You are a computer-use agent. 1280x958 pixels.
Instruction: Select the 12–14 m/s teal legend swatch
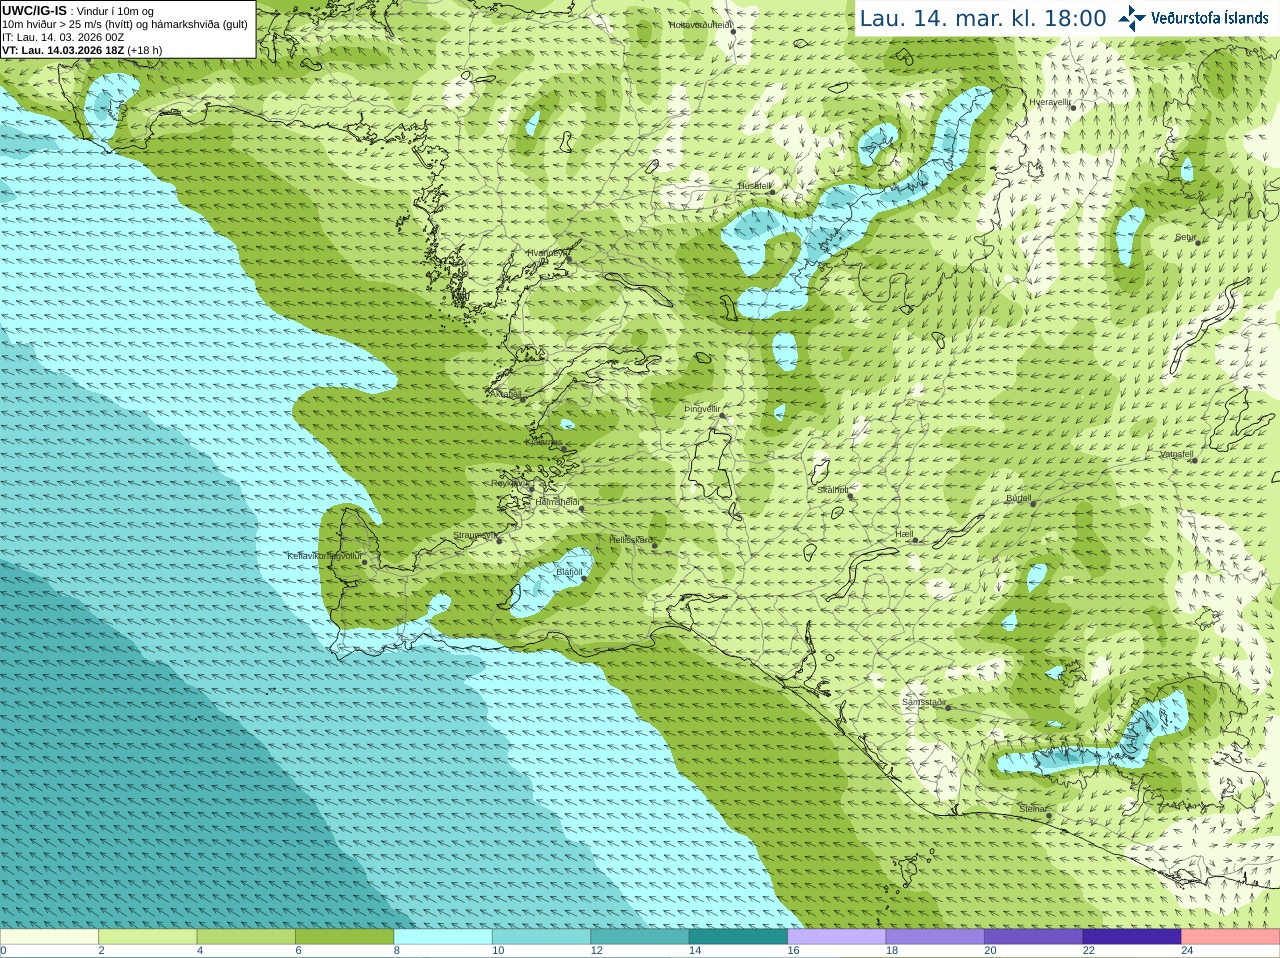click(x=640, y=937)
